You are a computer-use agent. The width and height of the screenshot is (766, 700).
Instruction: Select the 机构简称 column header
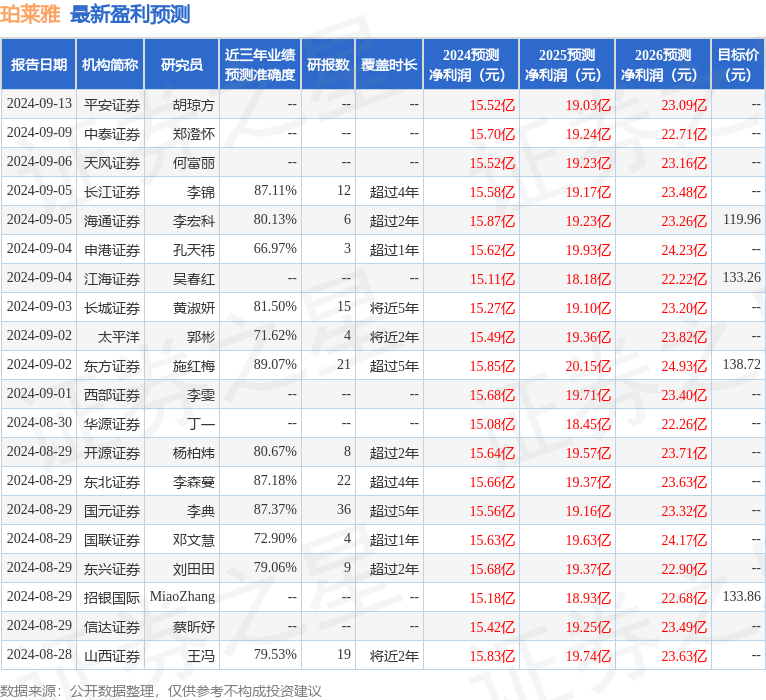coord(110,64)
